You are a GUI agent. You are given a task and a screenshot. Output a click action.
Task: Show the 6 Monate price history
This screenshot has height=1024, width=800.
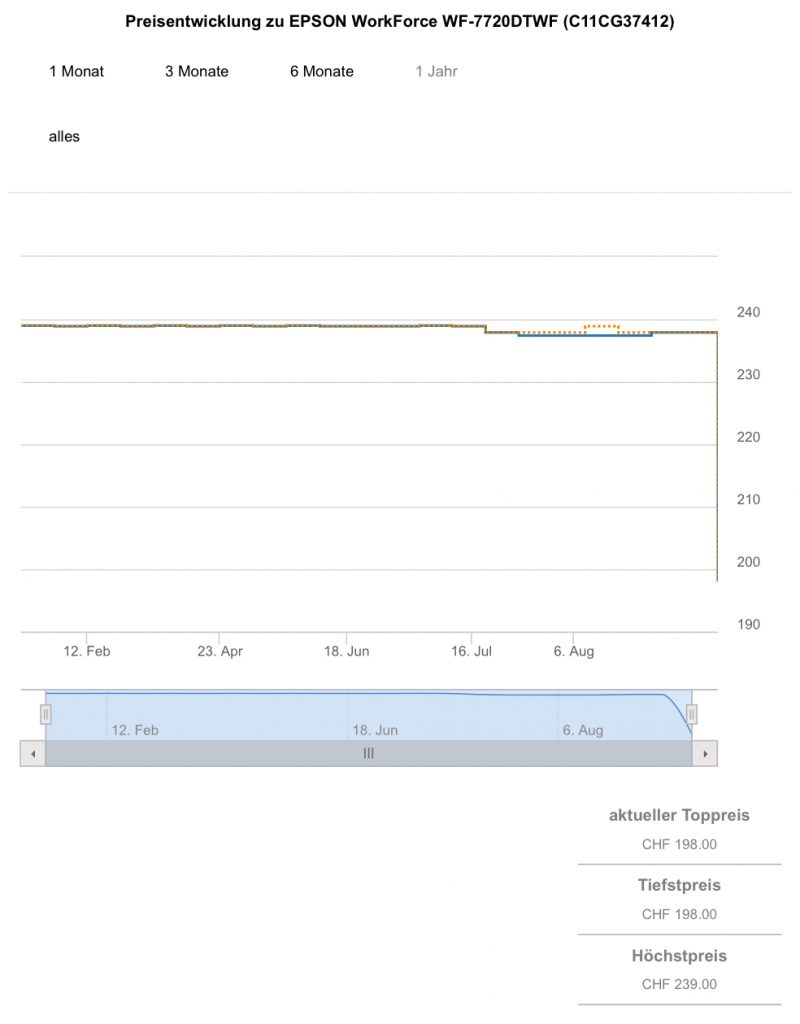point(322,71)
